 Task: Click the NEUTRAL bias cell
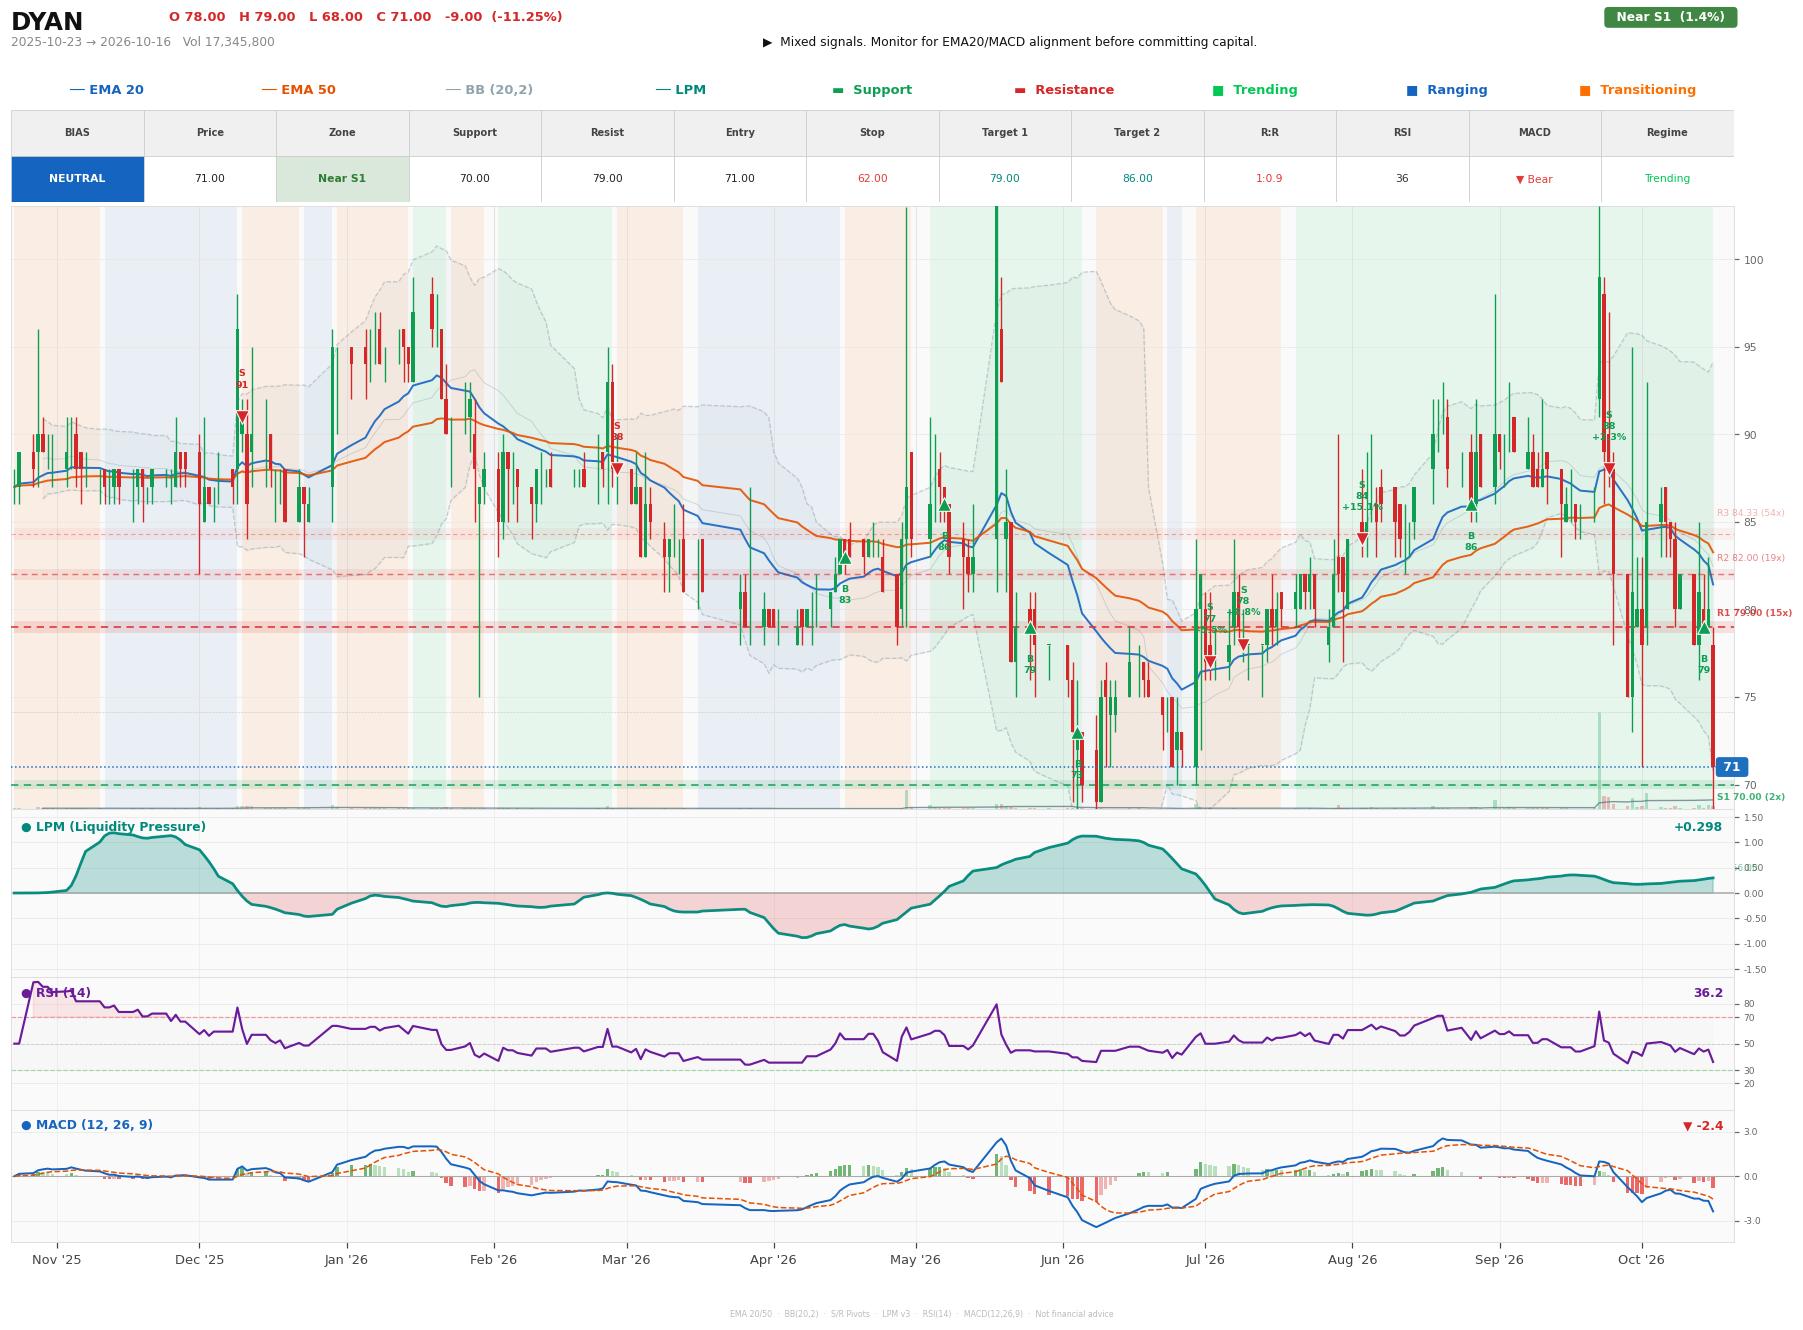click(x=77, y=179)
